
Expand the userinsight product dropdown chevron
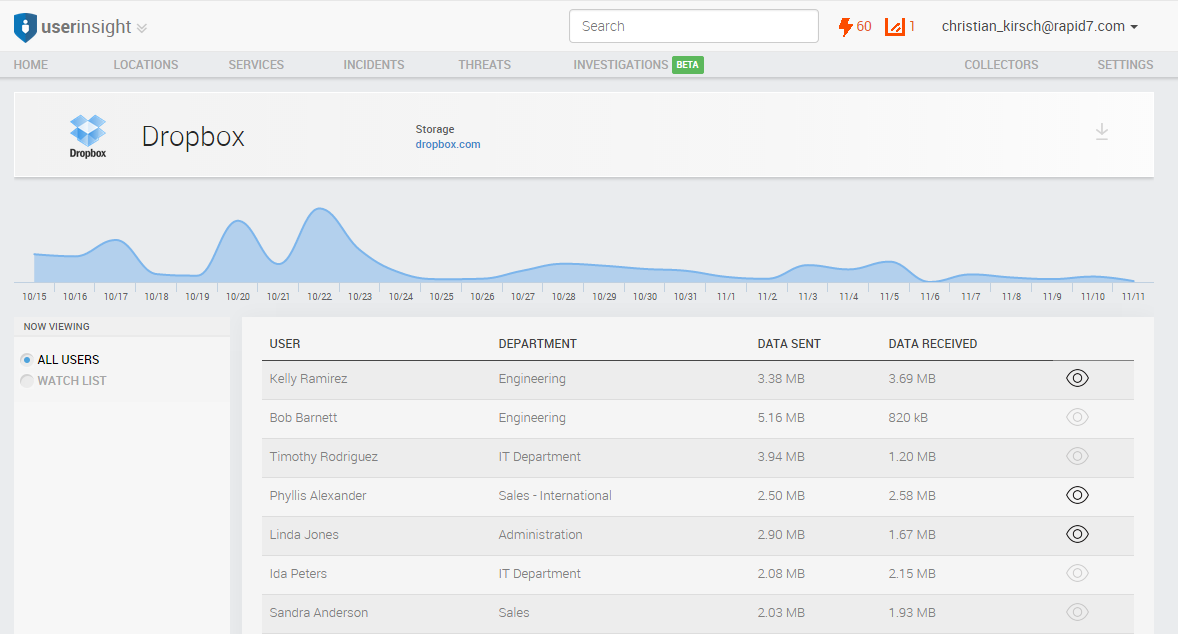(142, 28)
